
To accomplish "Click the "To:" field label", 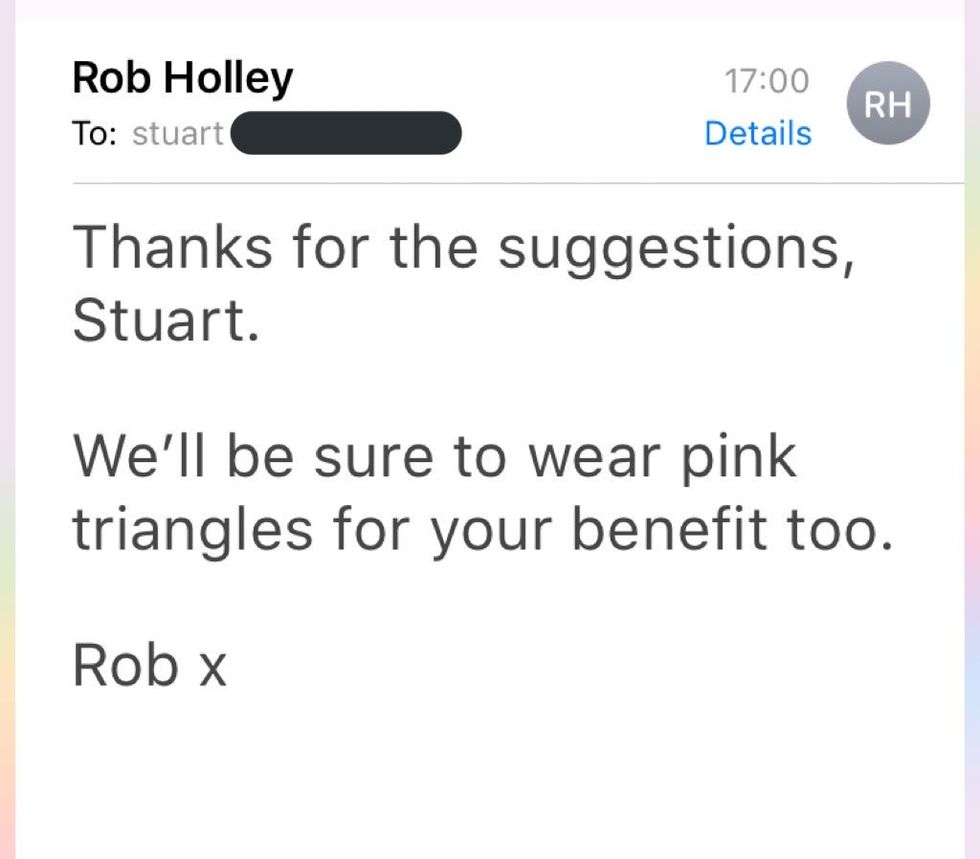I will [x=96, y=134].
